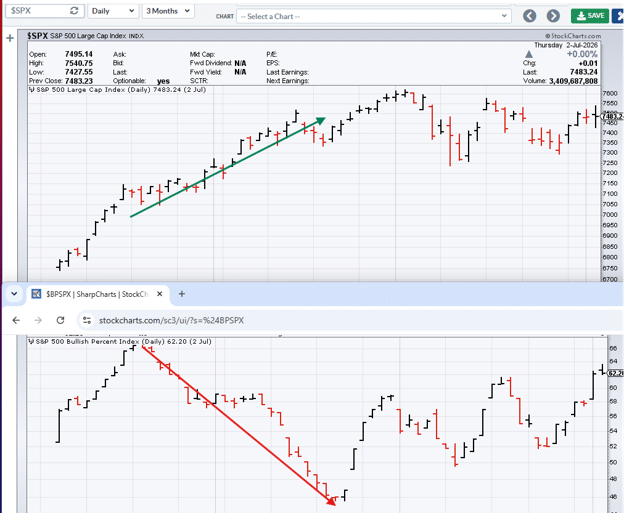The height and width of the screenshot is (513, 624).
Task: Select the $BPSPX SharpCharts browser tab
Action: click(x=98, y=294)
